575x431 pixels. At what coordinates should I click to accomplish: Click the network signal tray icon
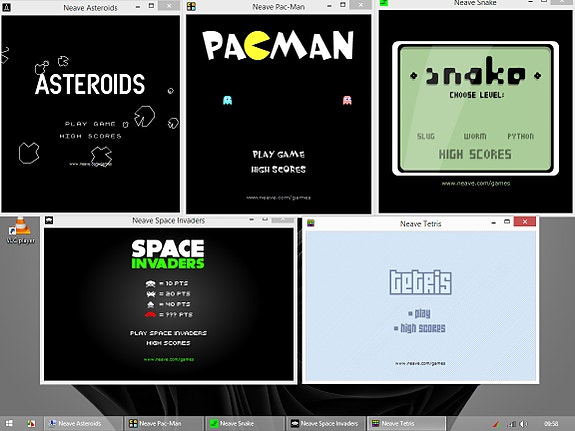click(x=512, y=424)
